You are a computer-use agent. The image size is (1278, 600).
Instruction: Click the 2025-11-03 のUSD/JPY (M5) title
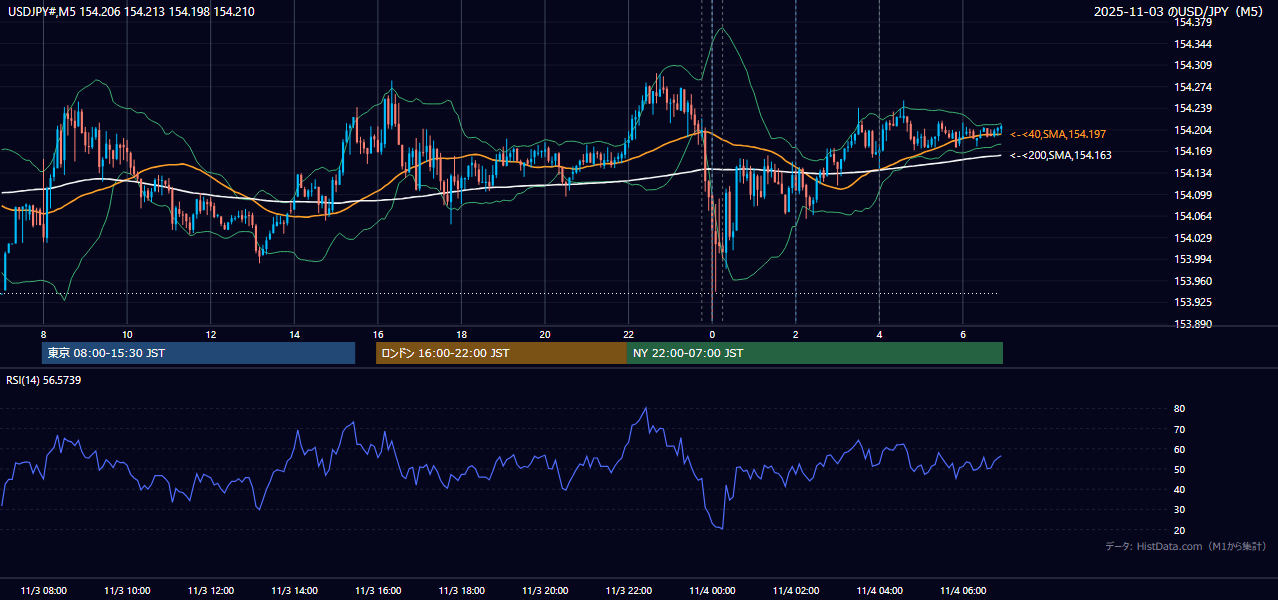[x=1180, y=12]
